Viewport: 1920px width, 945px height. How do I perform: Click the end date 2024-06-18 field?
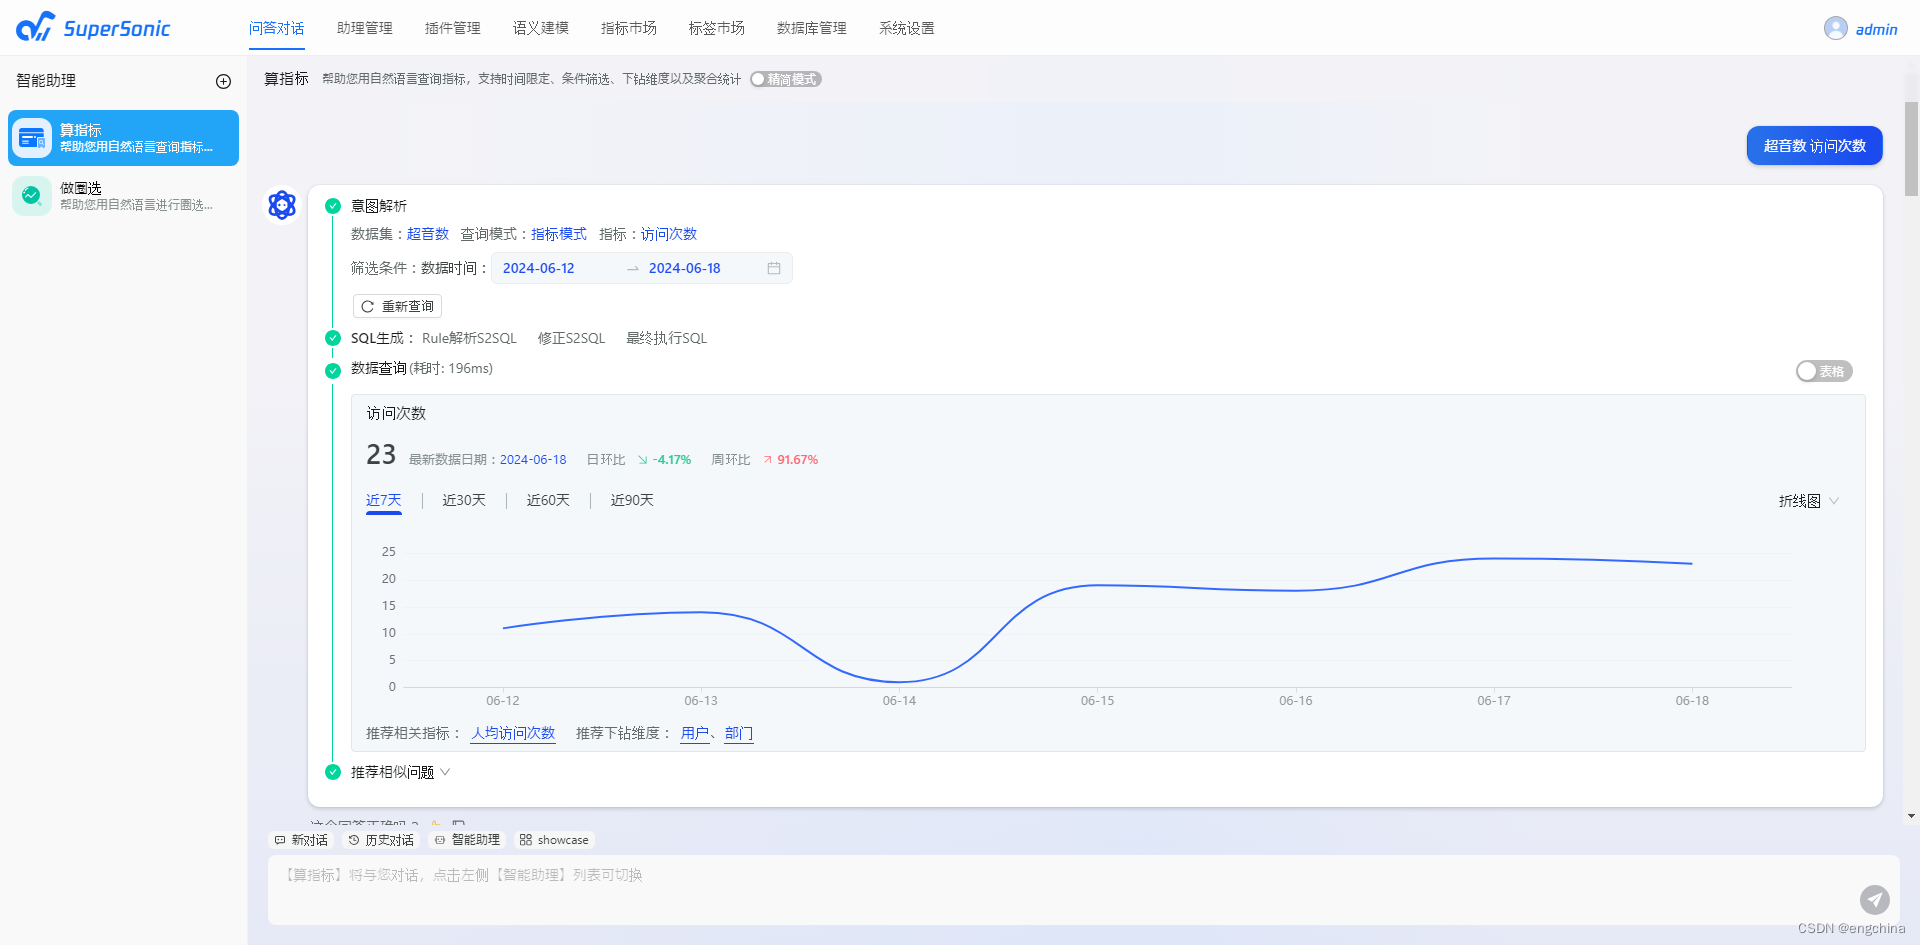pos(685,268)
